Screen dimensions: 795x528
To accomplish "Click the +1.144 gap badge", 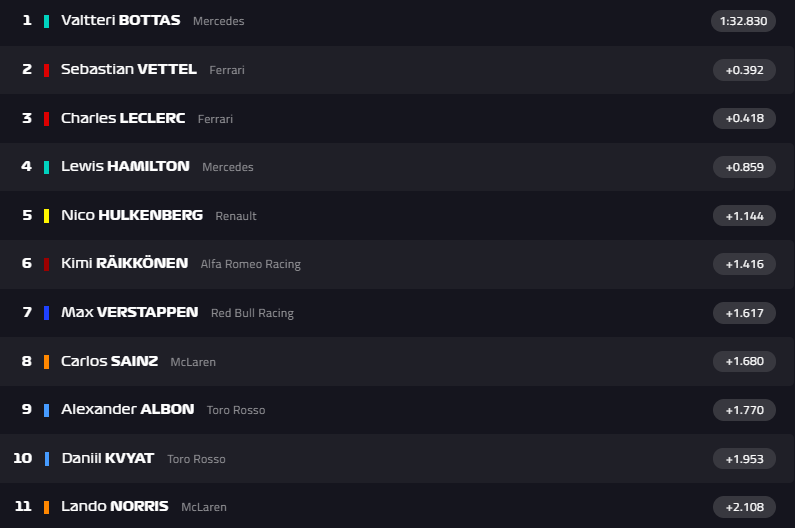I will pyautogui.click(x=744, y=215).
